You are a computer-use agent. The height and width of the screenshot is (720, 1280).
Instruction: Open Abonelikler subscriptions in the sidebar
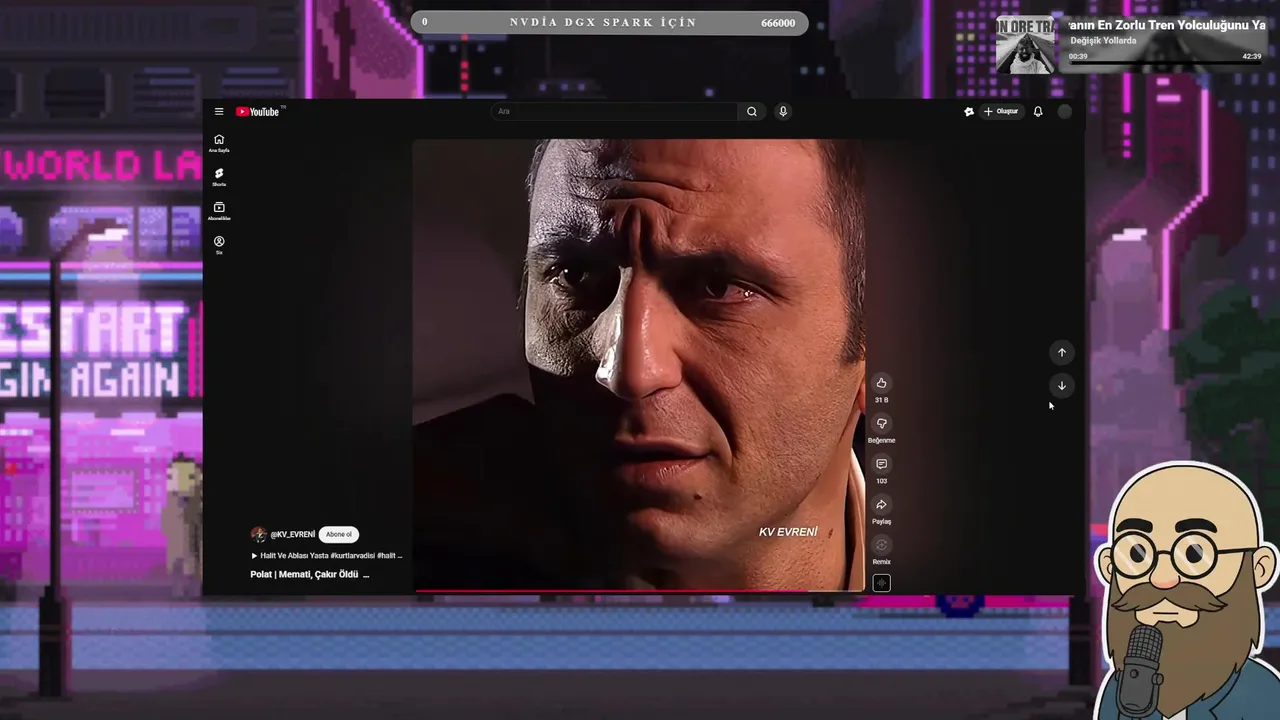pos(219,211)
